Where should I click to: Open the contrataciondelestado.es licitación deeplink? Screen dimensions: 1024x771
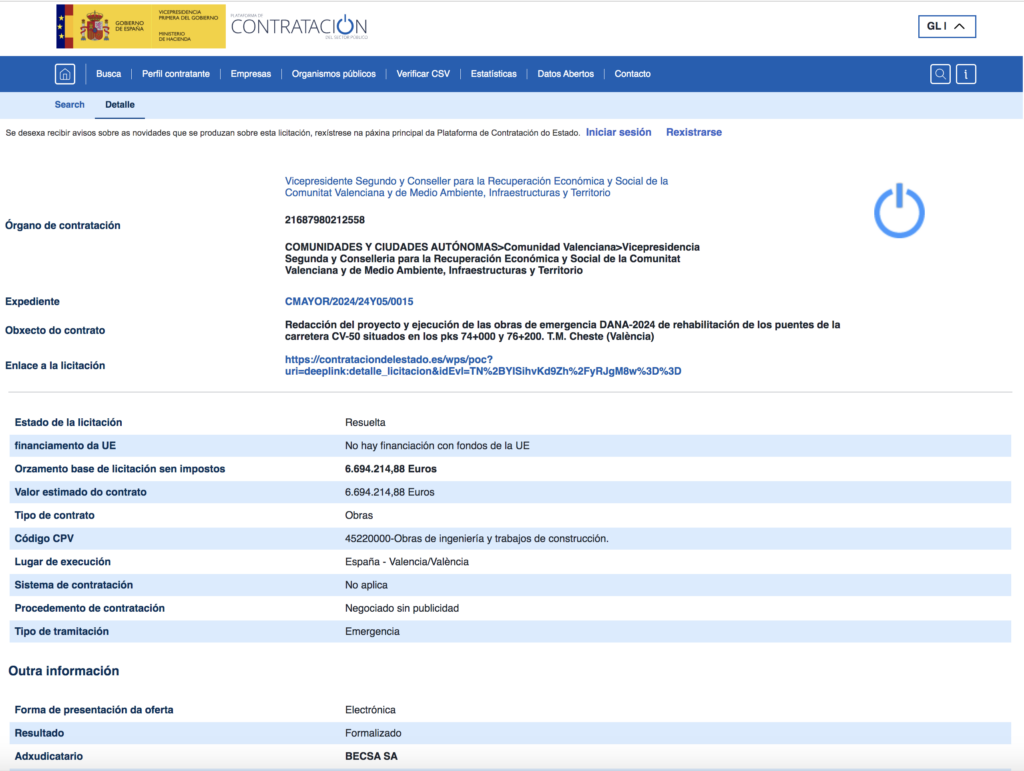(483, 365)
